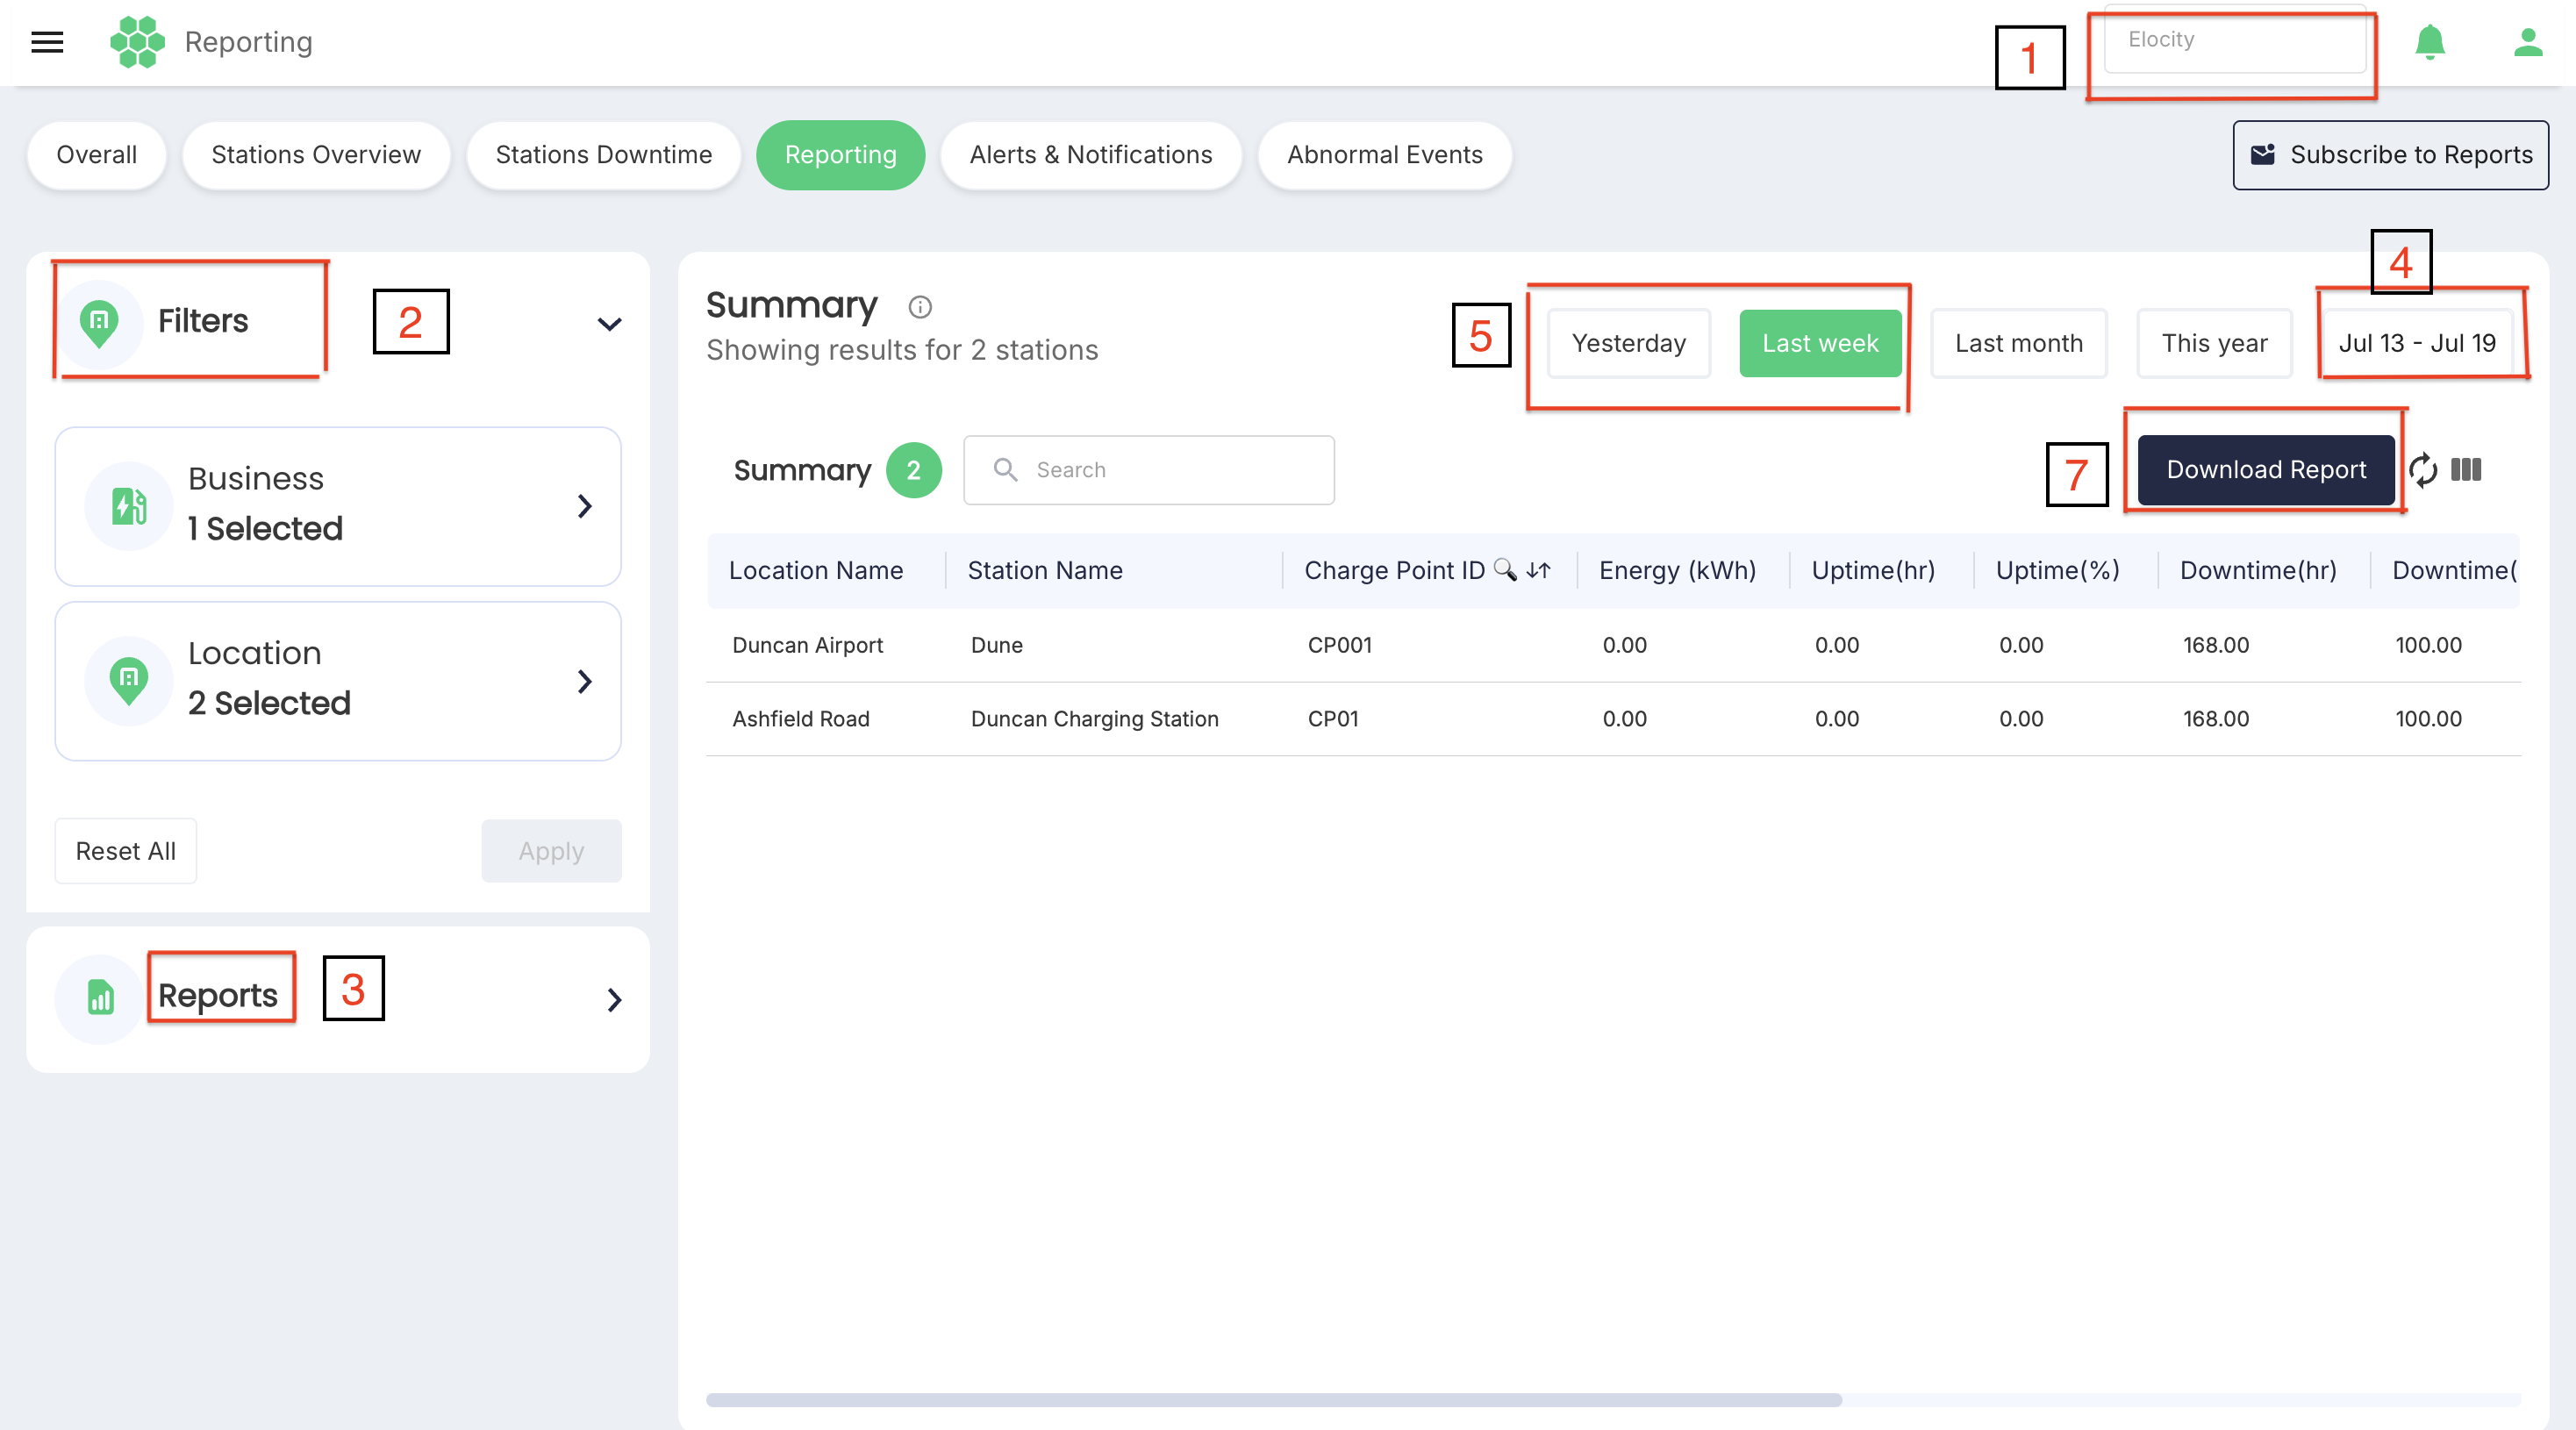The width and height of the screenshot is (2576, 1430).
Task: Select the Last week time range
Action: click(x=1820, y=343)
